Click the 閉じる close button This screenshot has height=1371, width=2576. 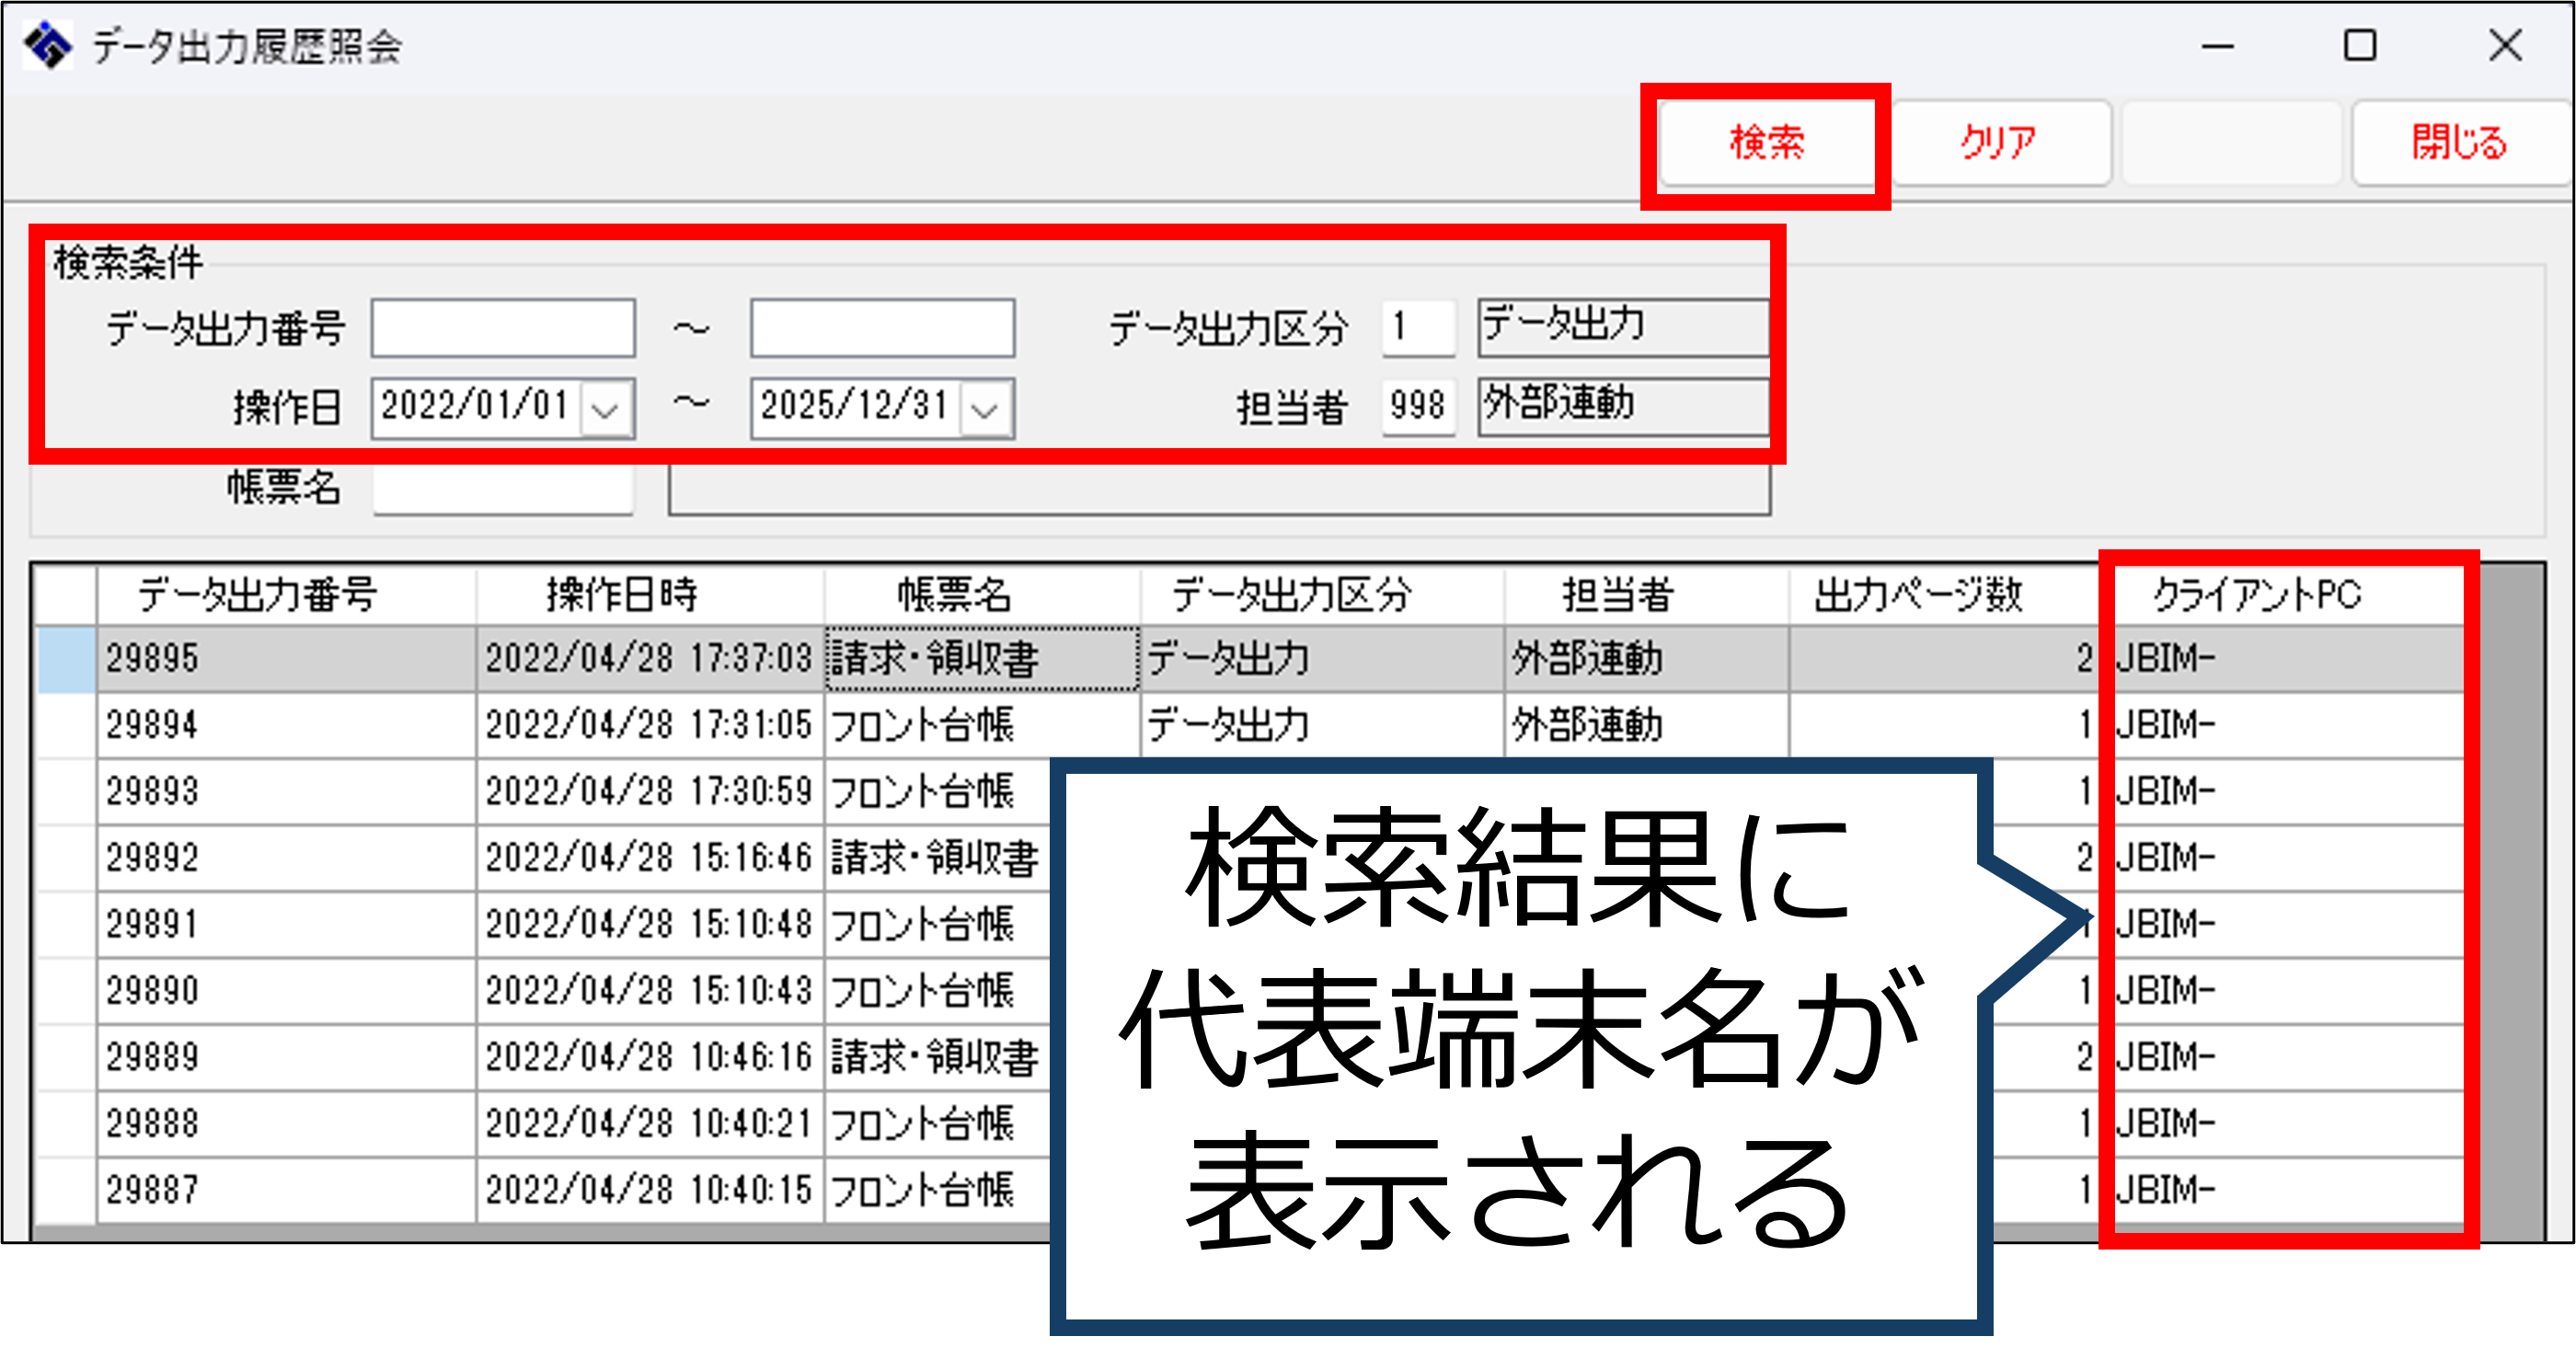click(2459, 143)
